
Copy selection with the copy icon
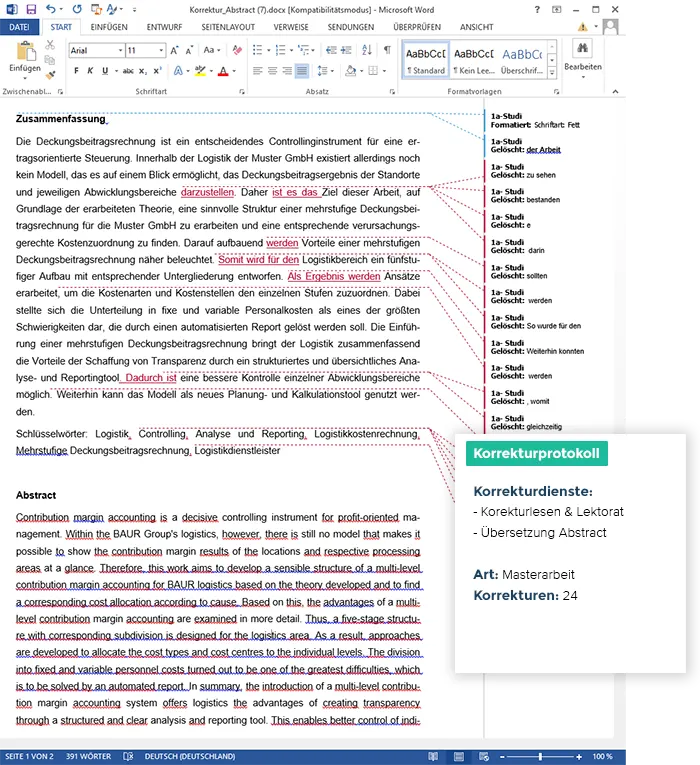coord(50,60)
